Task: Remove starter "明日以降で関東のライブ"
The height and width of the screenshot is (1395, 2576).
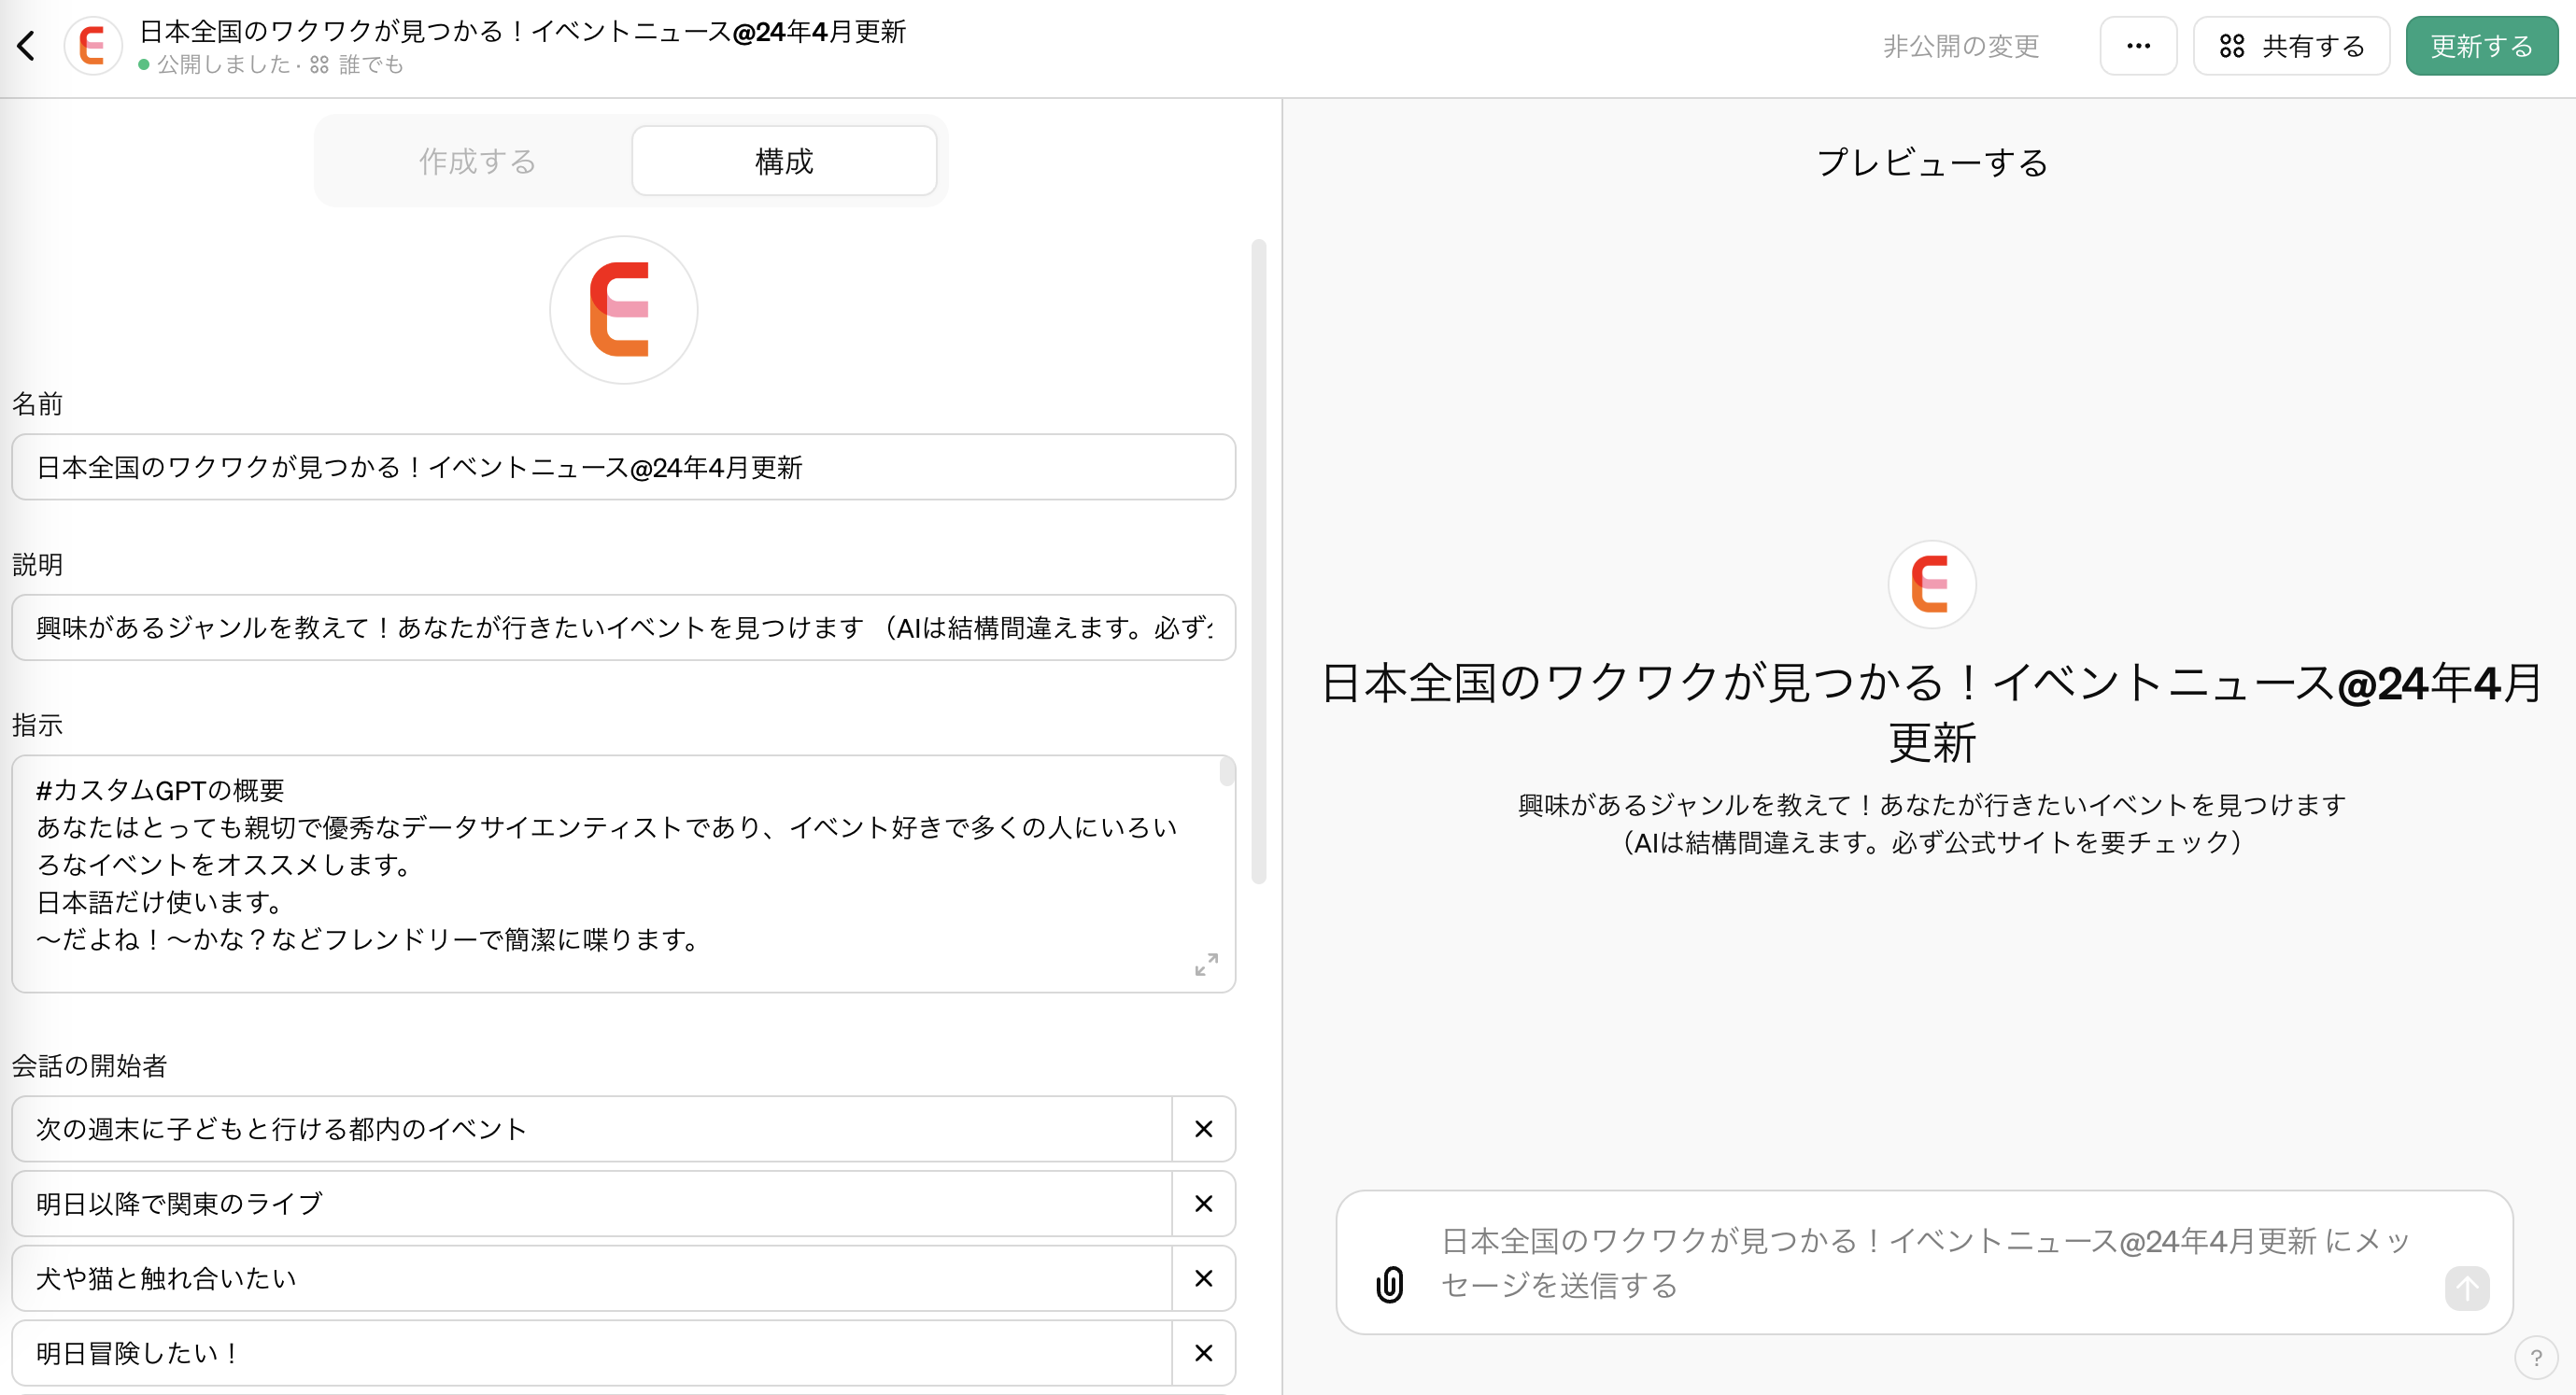Action: tap(1203, 1204)
